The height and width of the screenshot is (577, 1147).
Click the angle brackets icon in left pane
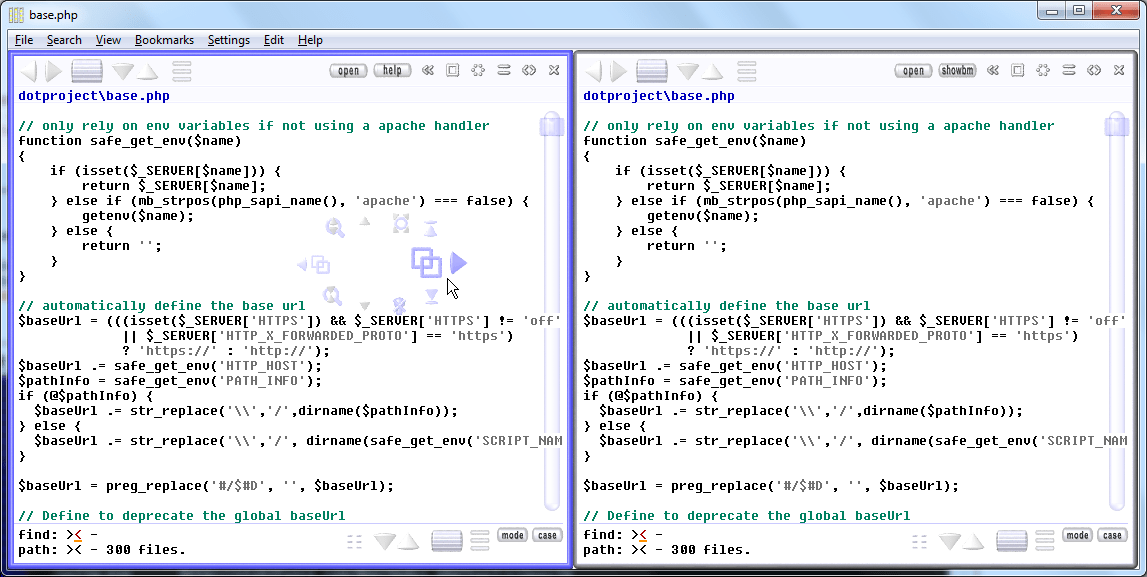coord(529,70)
